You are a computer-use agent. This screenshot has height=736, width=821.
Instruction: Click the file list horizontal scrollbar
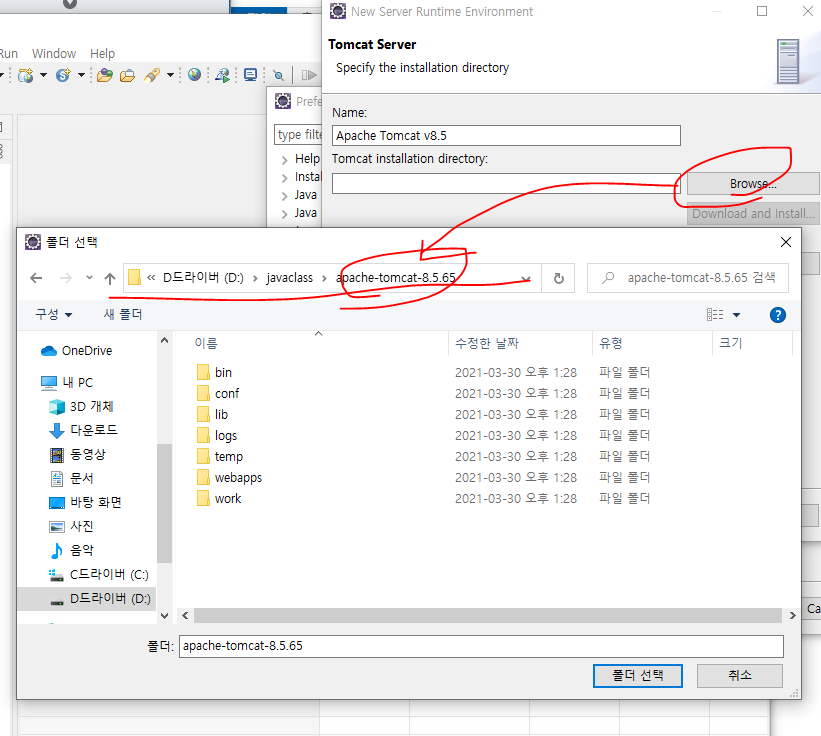click(x=487, y=616)
